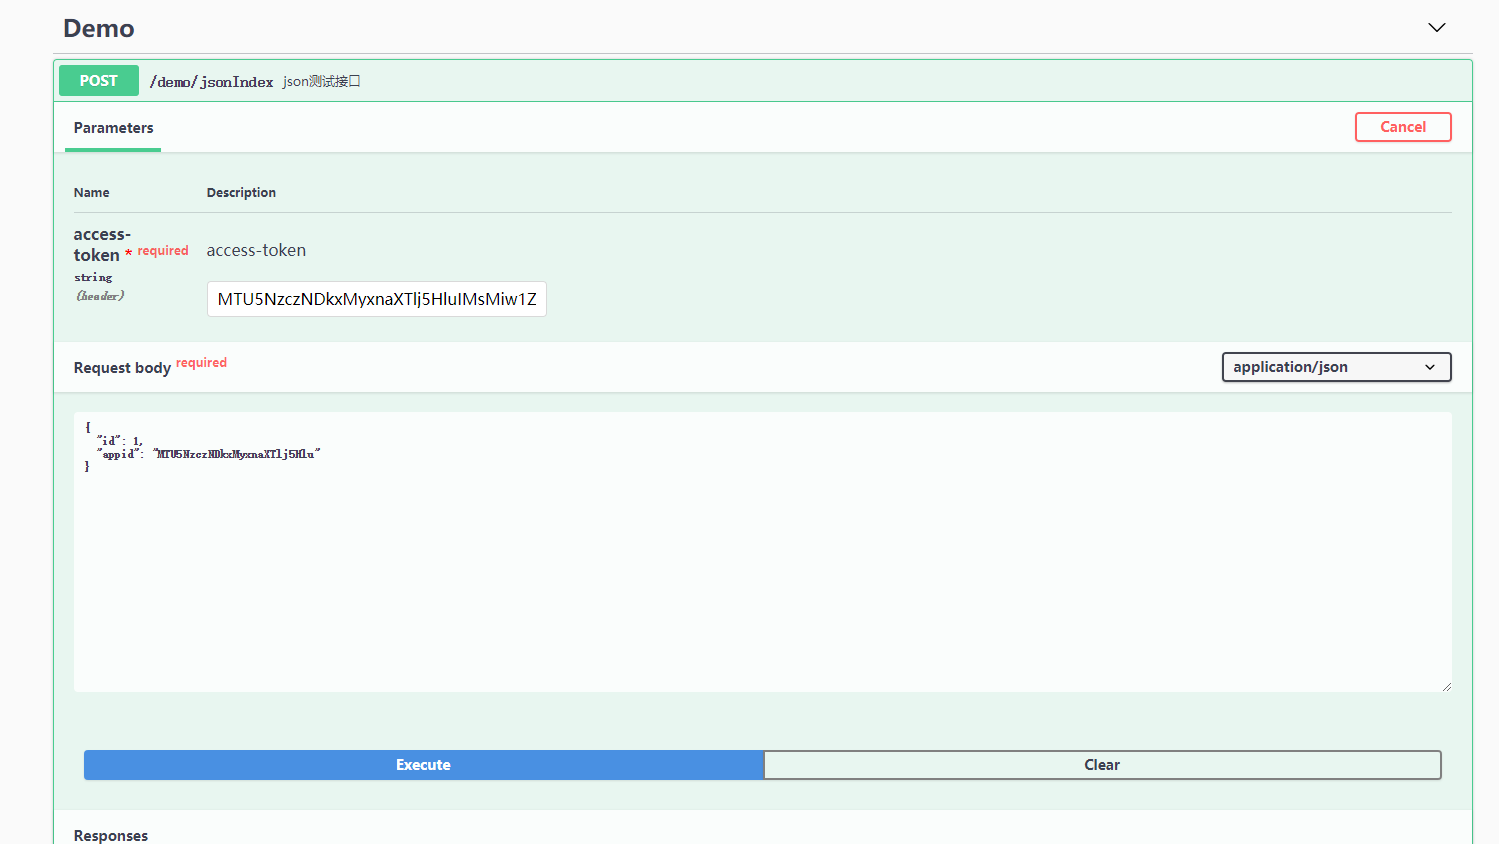Image resolution: width=1499 pixels, height=844 pixels.
Task: Click the '(header)' location label
Action: click(100, 296)
